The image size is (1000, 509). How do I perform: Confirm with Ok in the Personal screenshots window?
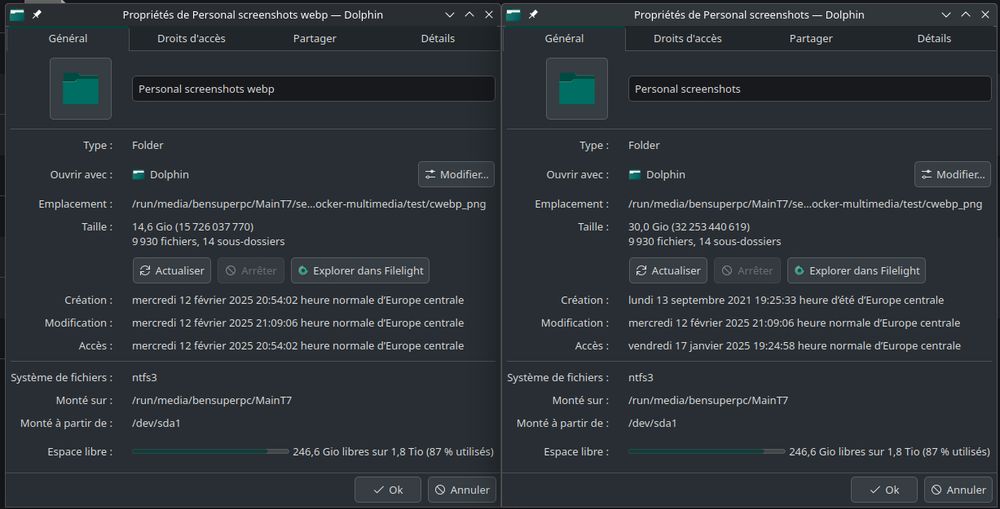tap(884, 490)
